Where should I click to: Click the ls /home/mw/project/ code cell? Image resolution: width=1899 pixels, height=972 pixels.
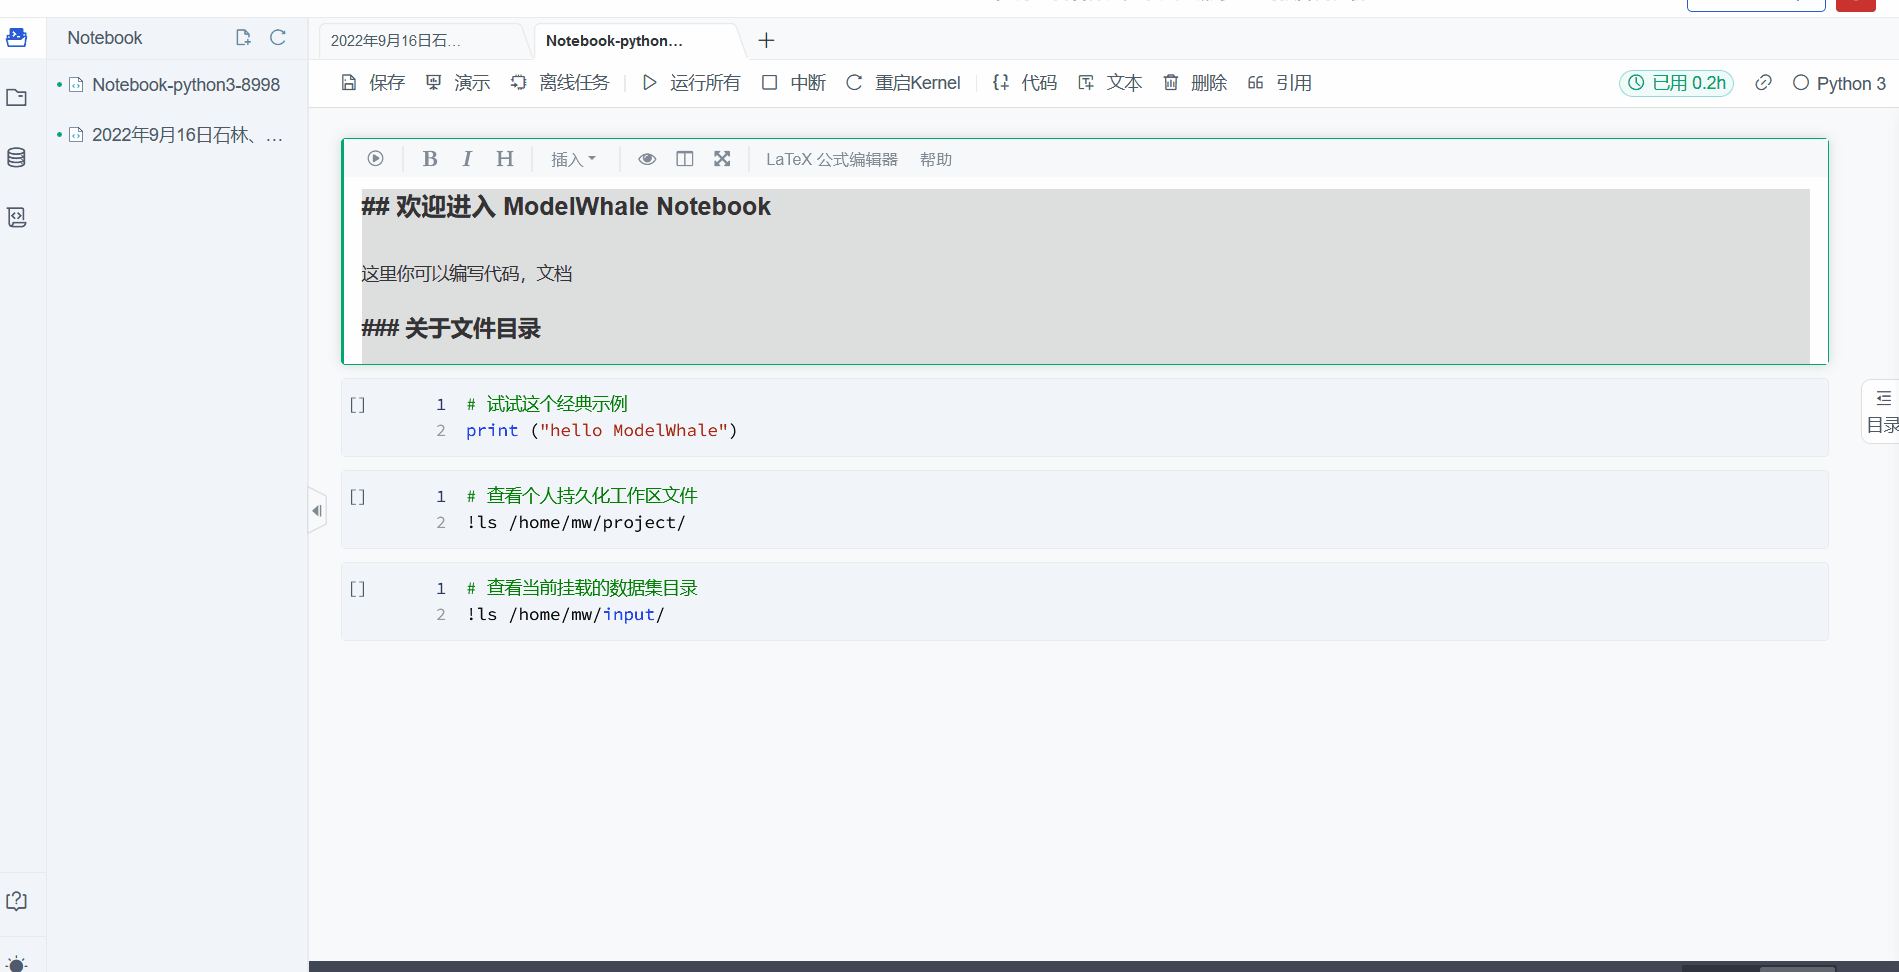(x=1085, y=510)
